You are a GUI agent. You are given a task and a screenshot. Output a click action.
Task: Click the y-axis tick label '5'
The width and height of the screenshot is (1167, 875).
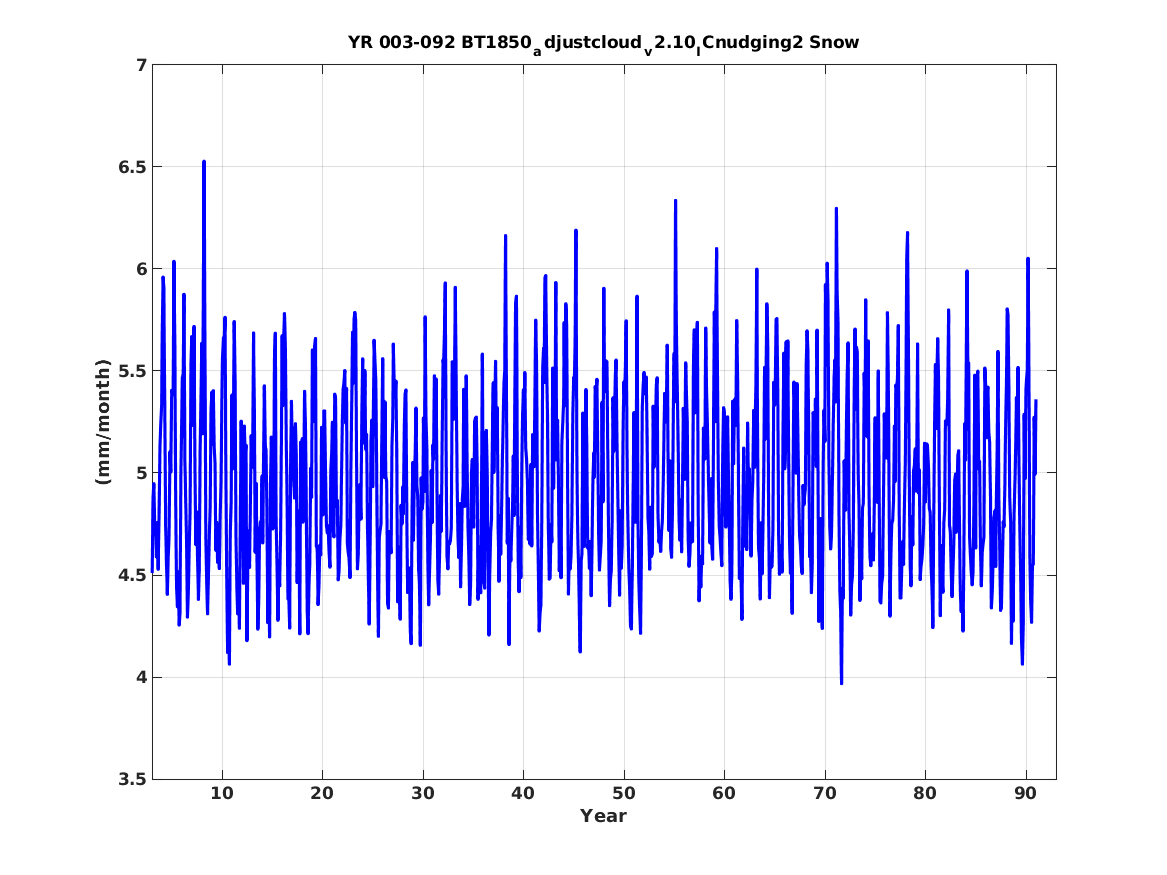tap(141, 472)
